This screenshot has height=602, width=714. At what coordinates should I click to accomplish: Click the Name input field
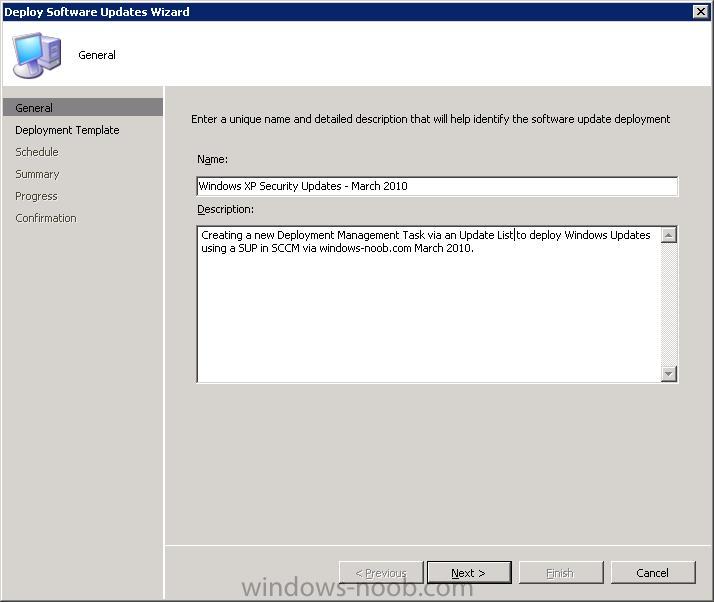click(437, 186)
